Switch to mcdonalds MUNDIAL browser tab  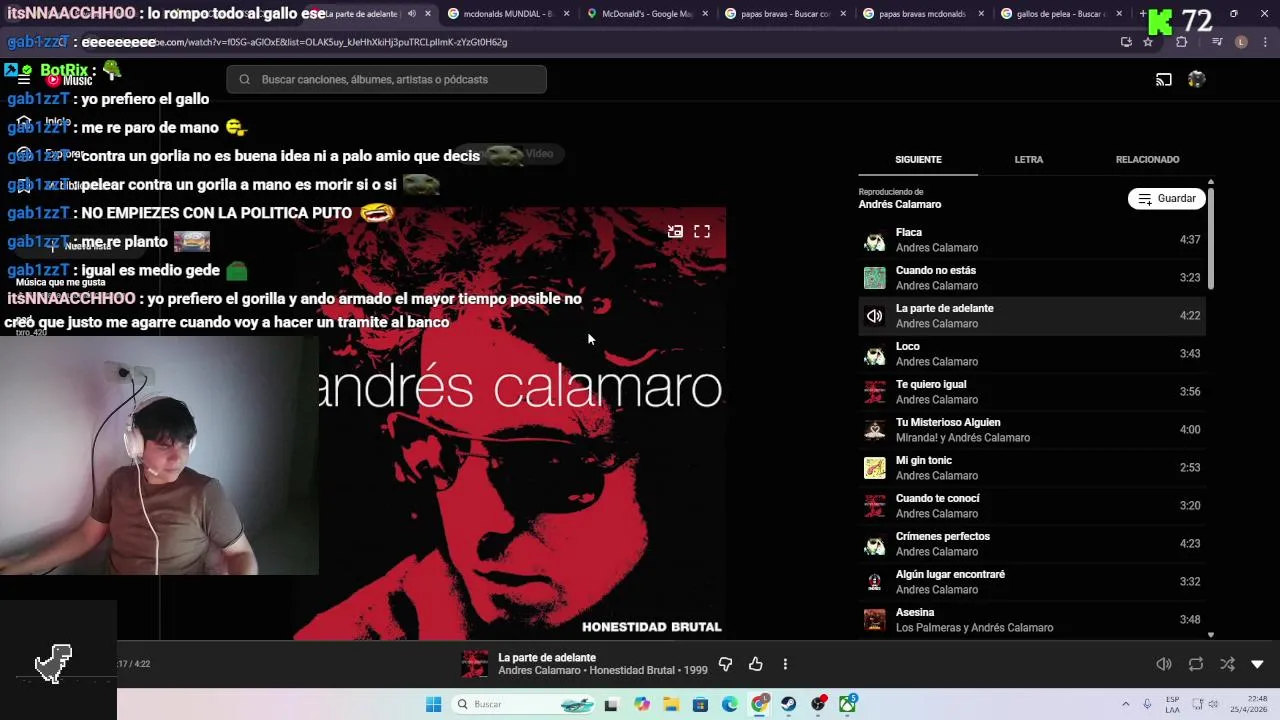pyautogui.click(x=506, y=14)
